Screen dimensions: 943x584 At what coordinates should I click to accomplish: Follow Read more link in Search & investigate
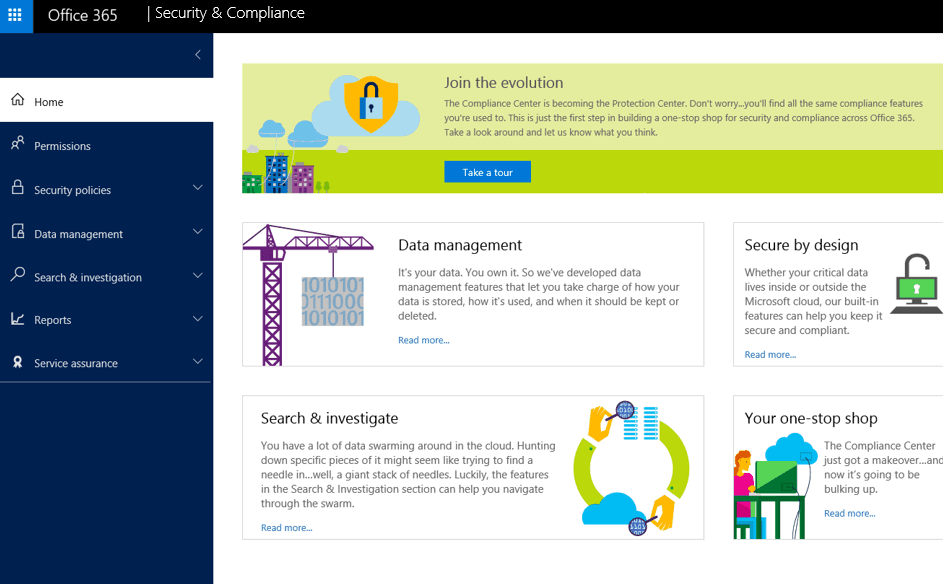pos(286,527)
